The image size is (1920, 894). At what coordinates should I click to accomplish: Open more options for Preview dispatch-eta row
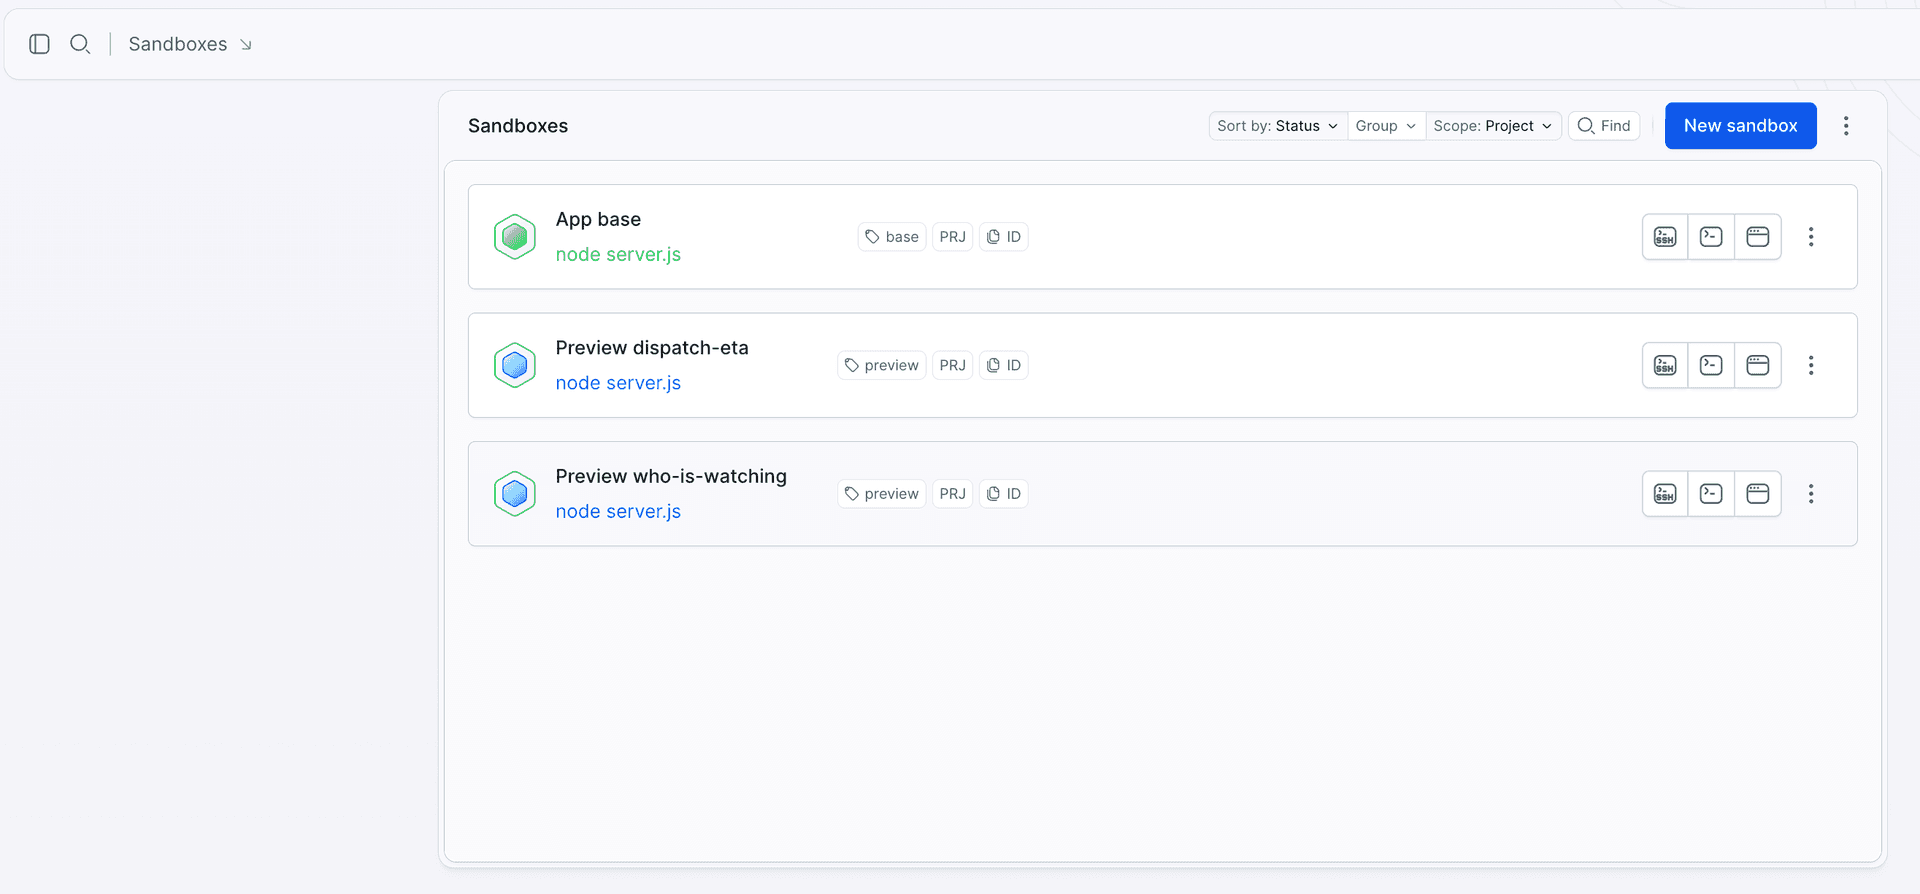[x=1811, y=365]
